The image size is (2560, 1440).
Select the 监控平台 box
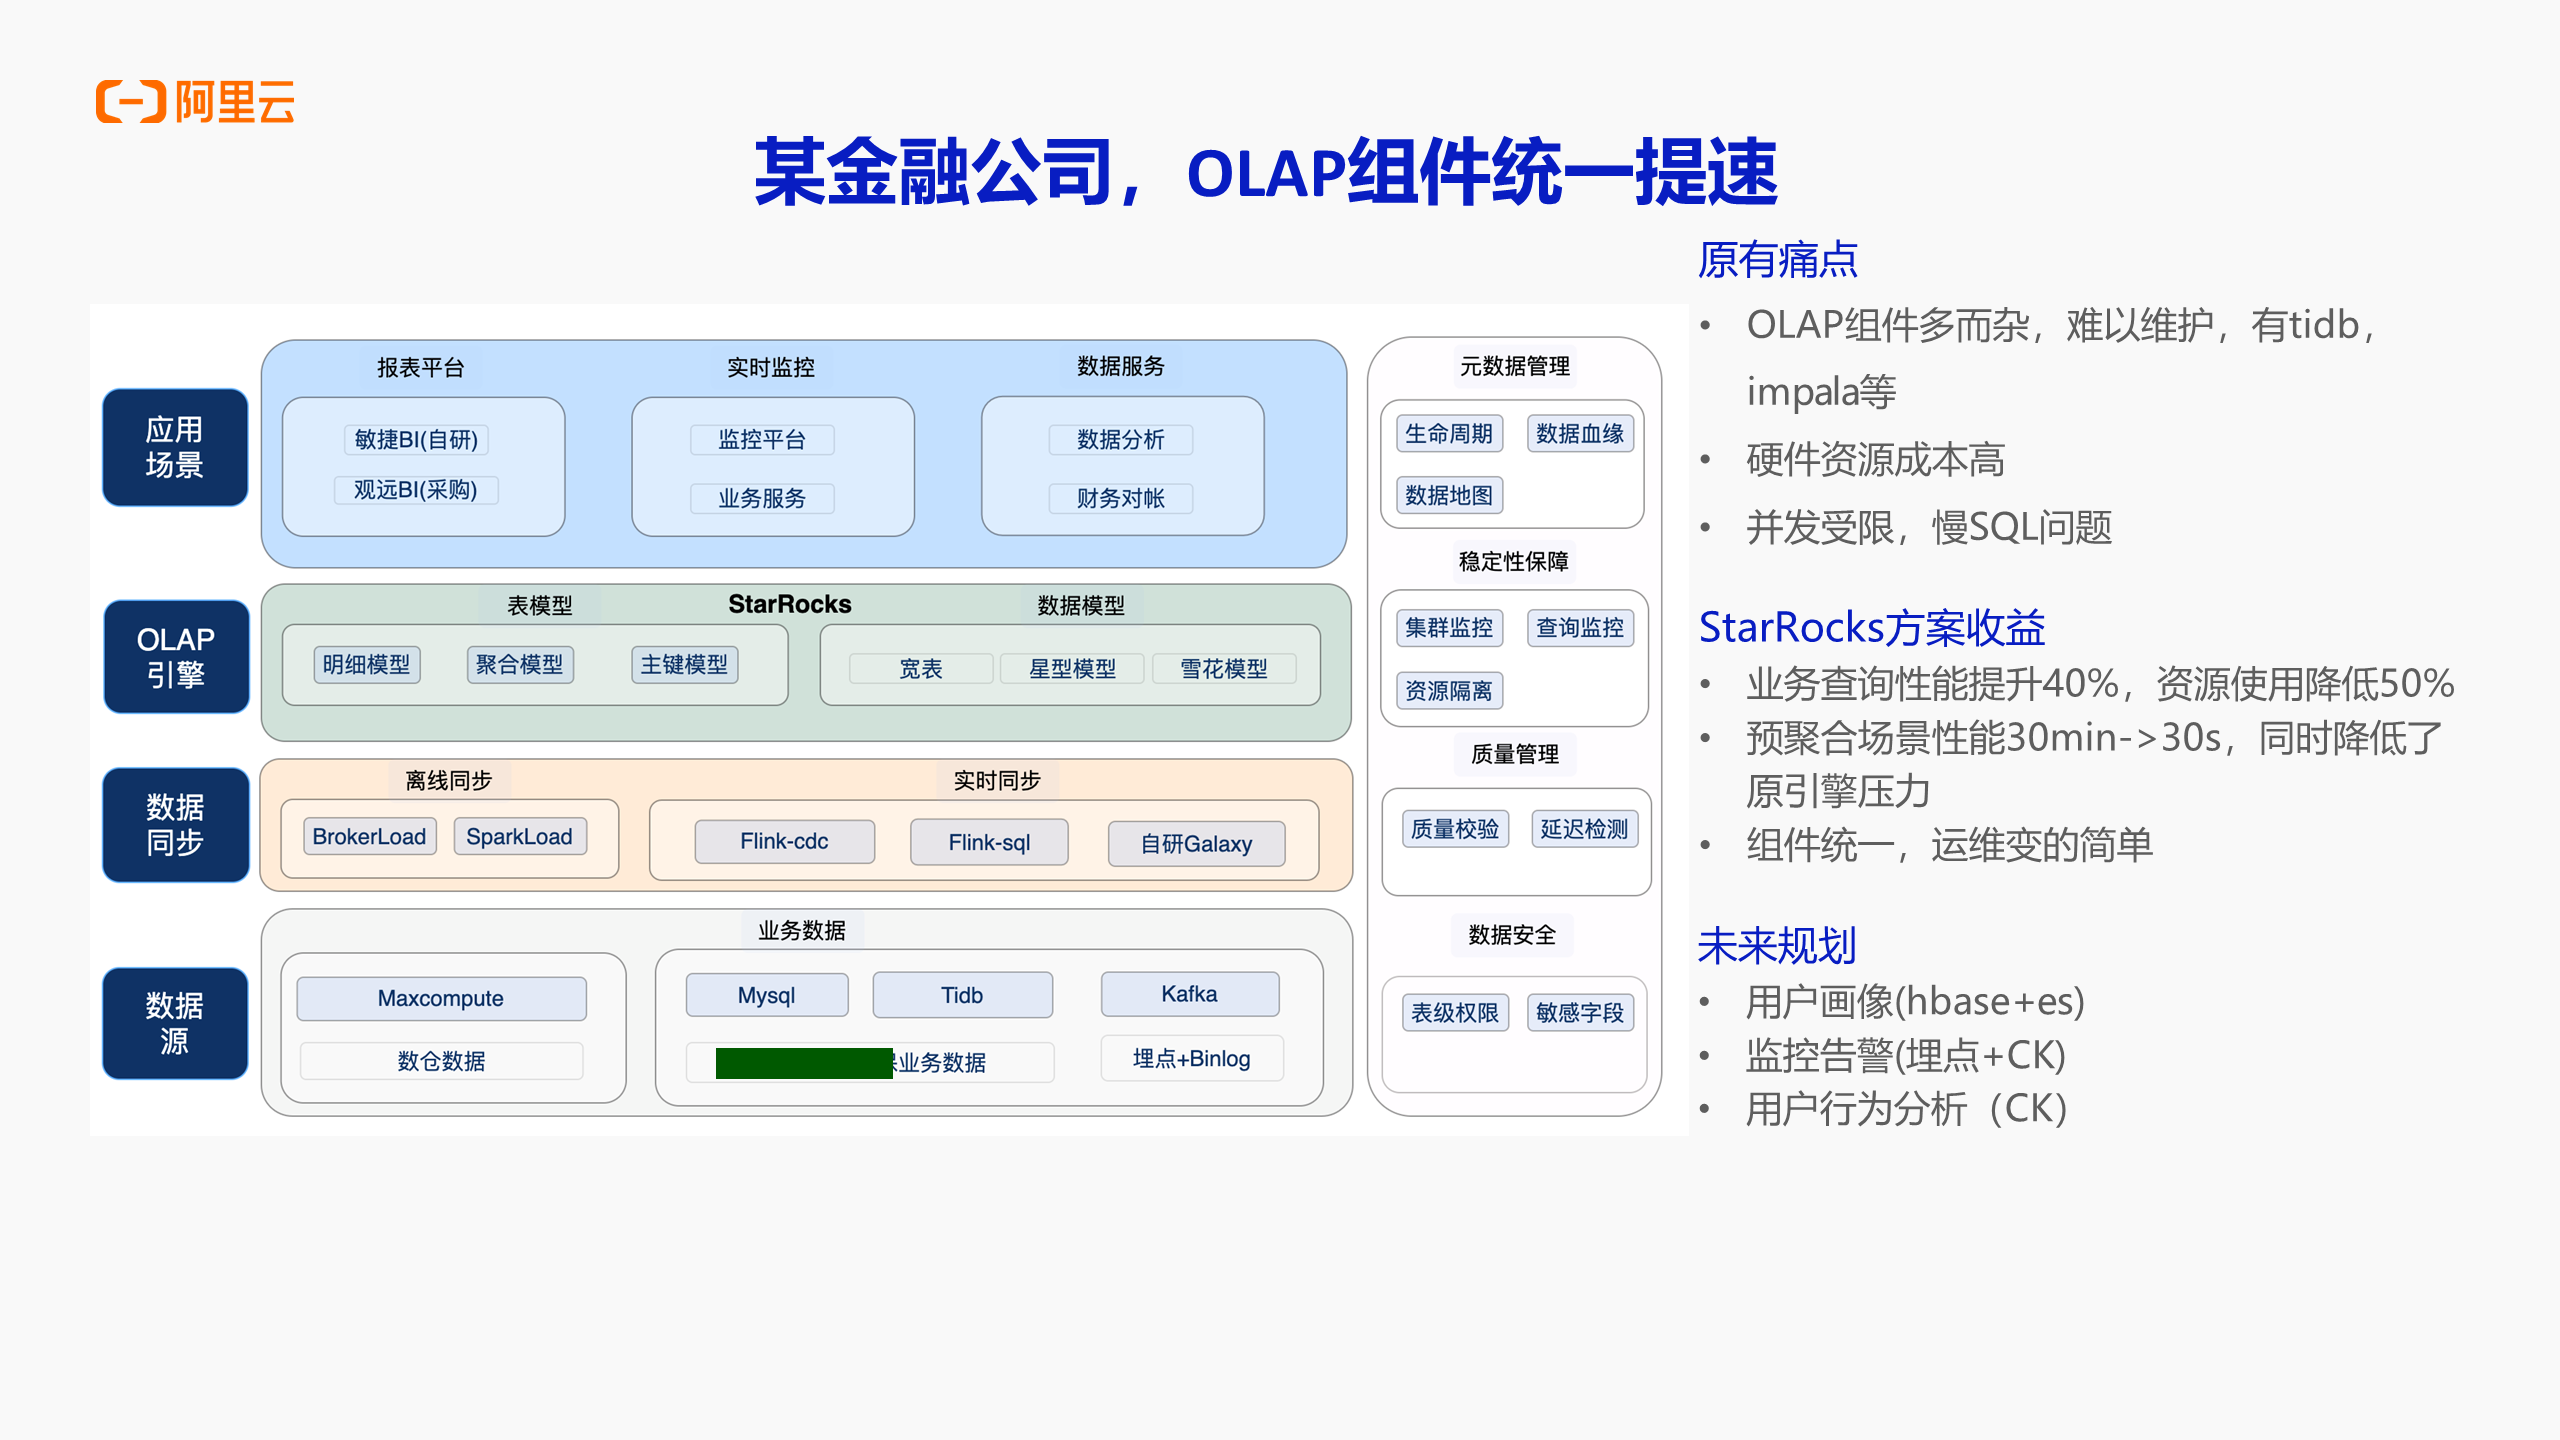tap(762, 439)
